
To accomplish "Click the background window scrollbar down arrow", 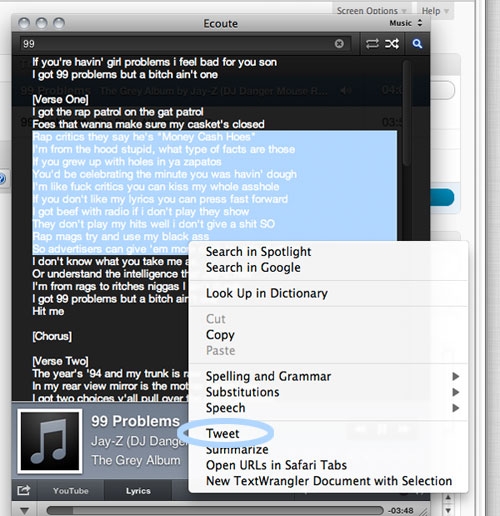I will pyautogui.click(x=448, y=510).
